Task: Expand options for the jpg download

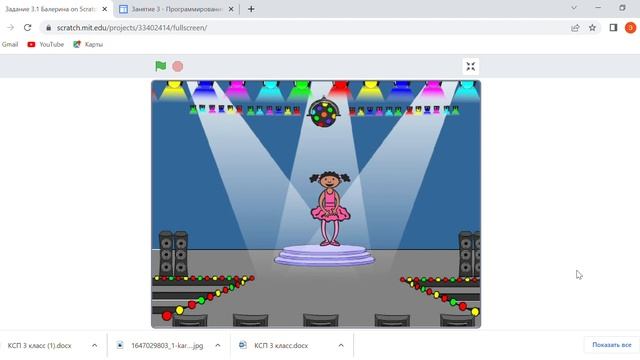Action: 218,346
